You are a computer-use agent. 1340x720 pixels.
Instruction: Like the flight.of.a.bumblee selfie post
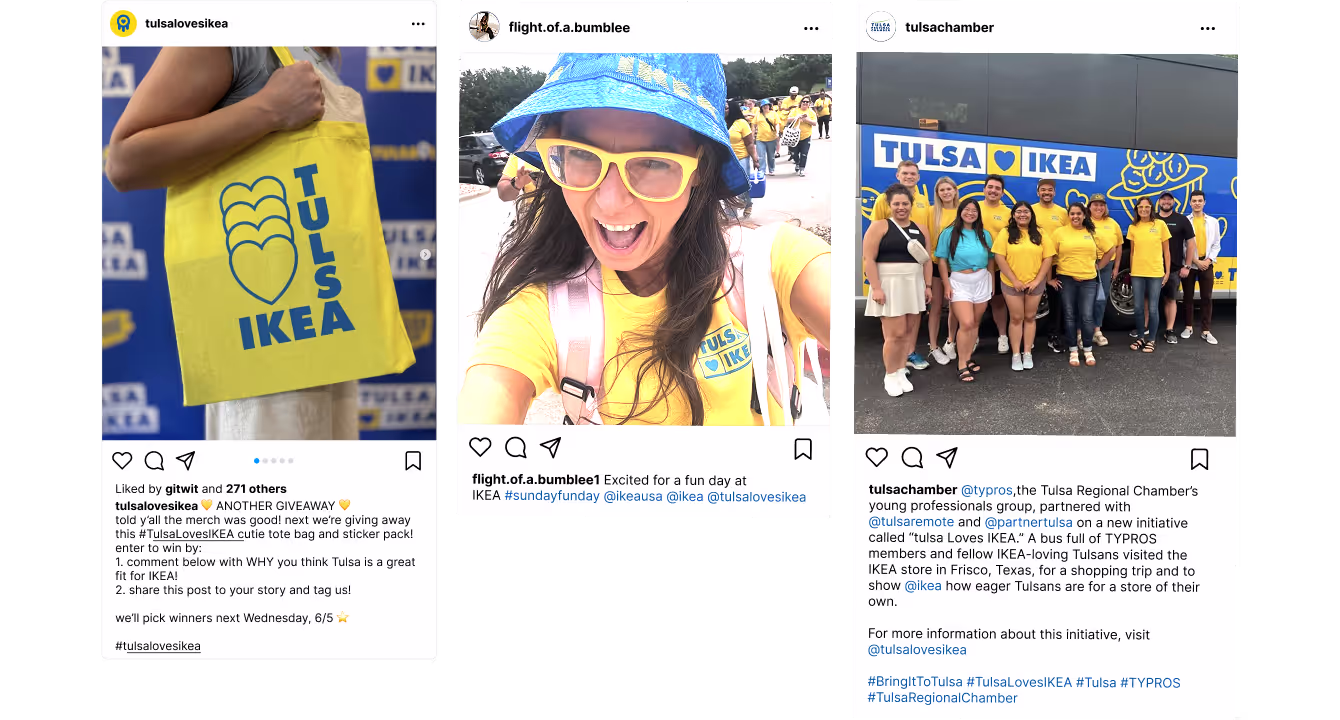480,447
